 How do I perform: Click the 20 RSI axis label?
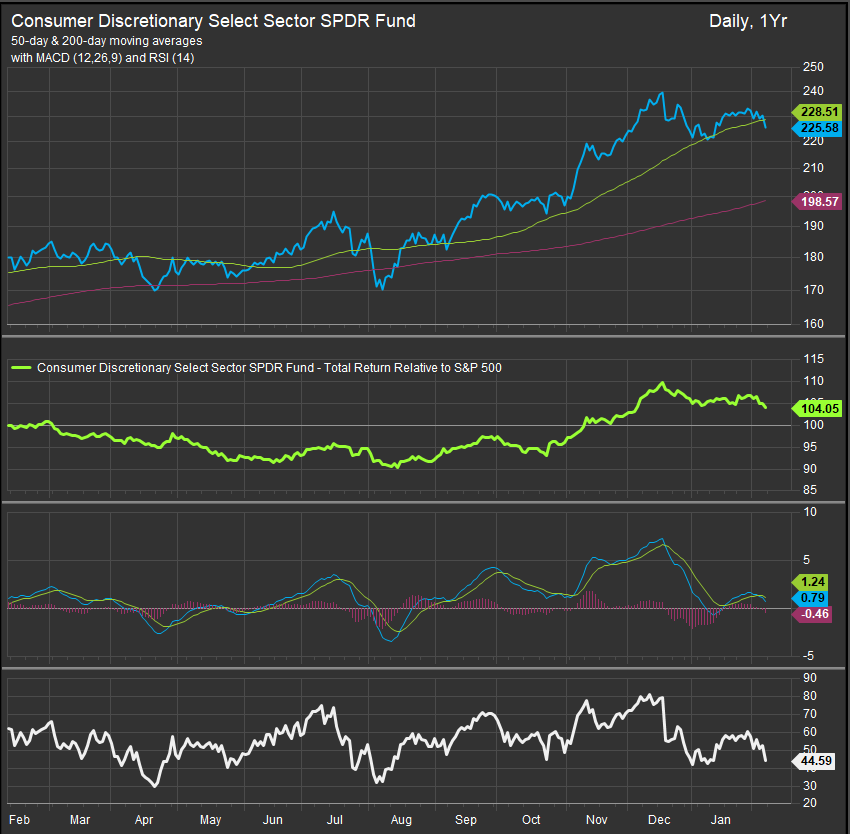[809, 803]
